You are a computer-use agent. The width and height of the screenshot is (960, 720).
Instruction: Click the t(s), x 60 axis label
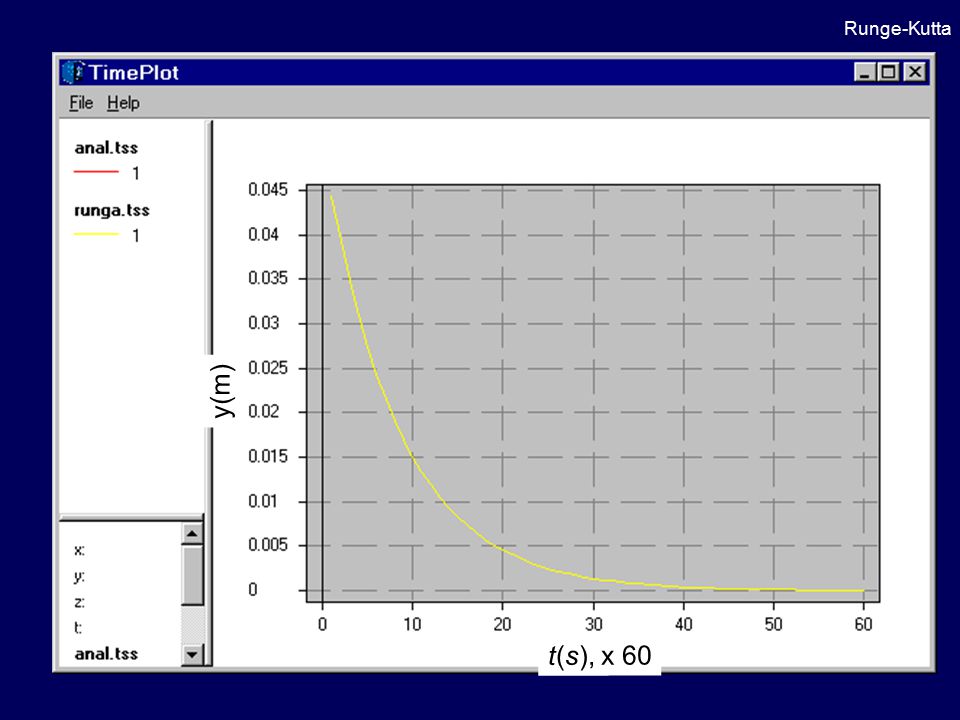(599, 656)
